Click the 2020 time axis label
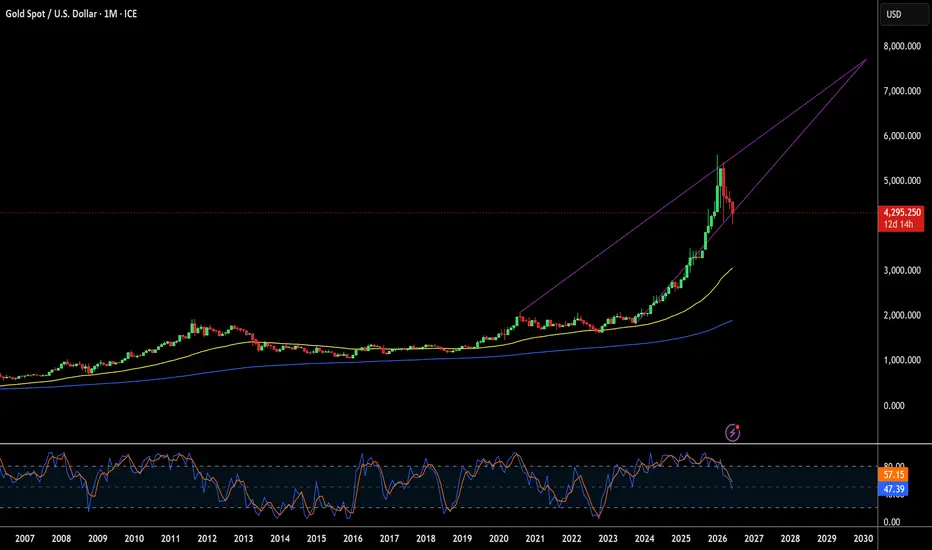The image size is (932, 550). pos(499,538)
